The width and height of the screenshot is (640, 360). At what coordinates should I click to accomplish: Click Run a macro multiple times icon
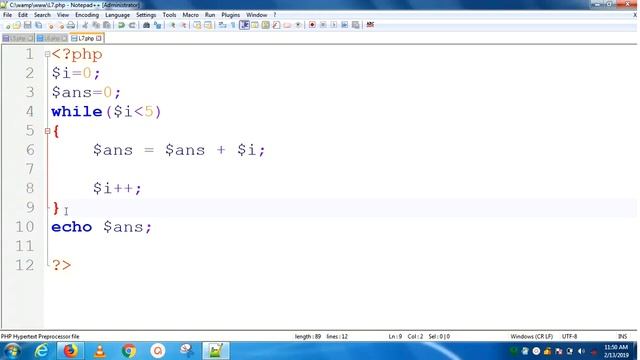coord(344,25)
